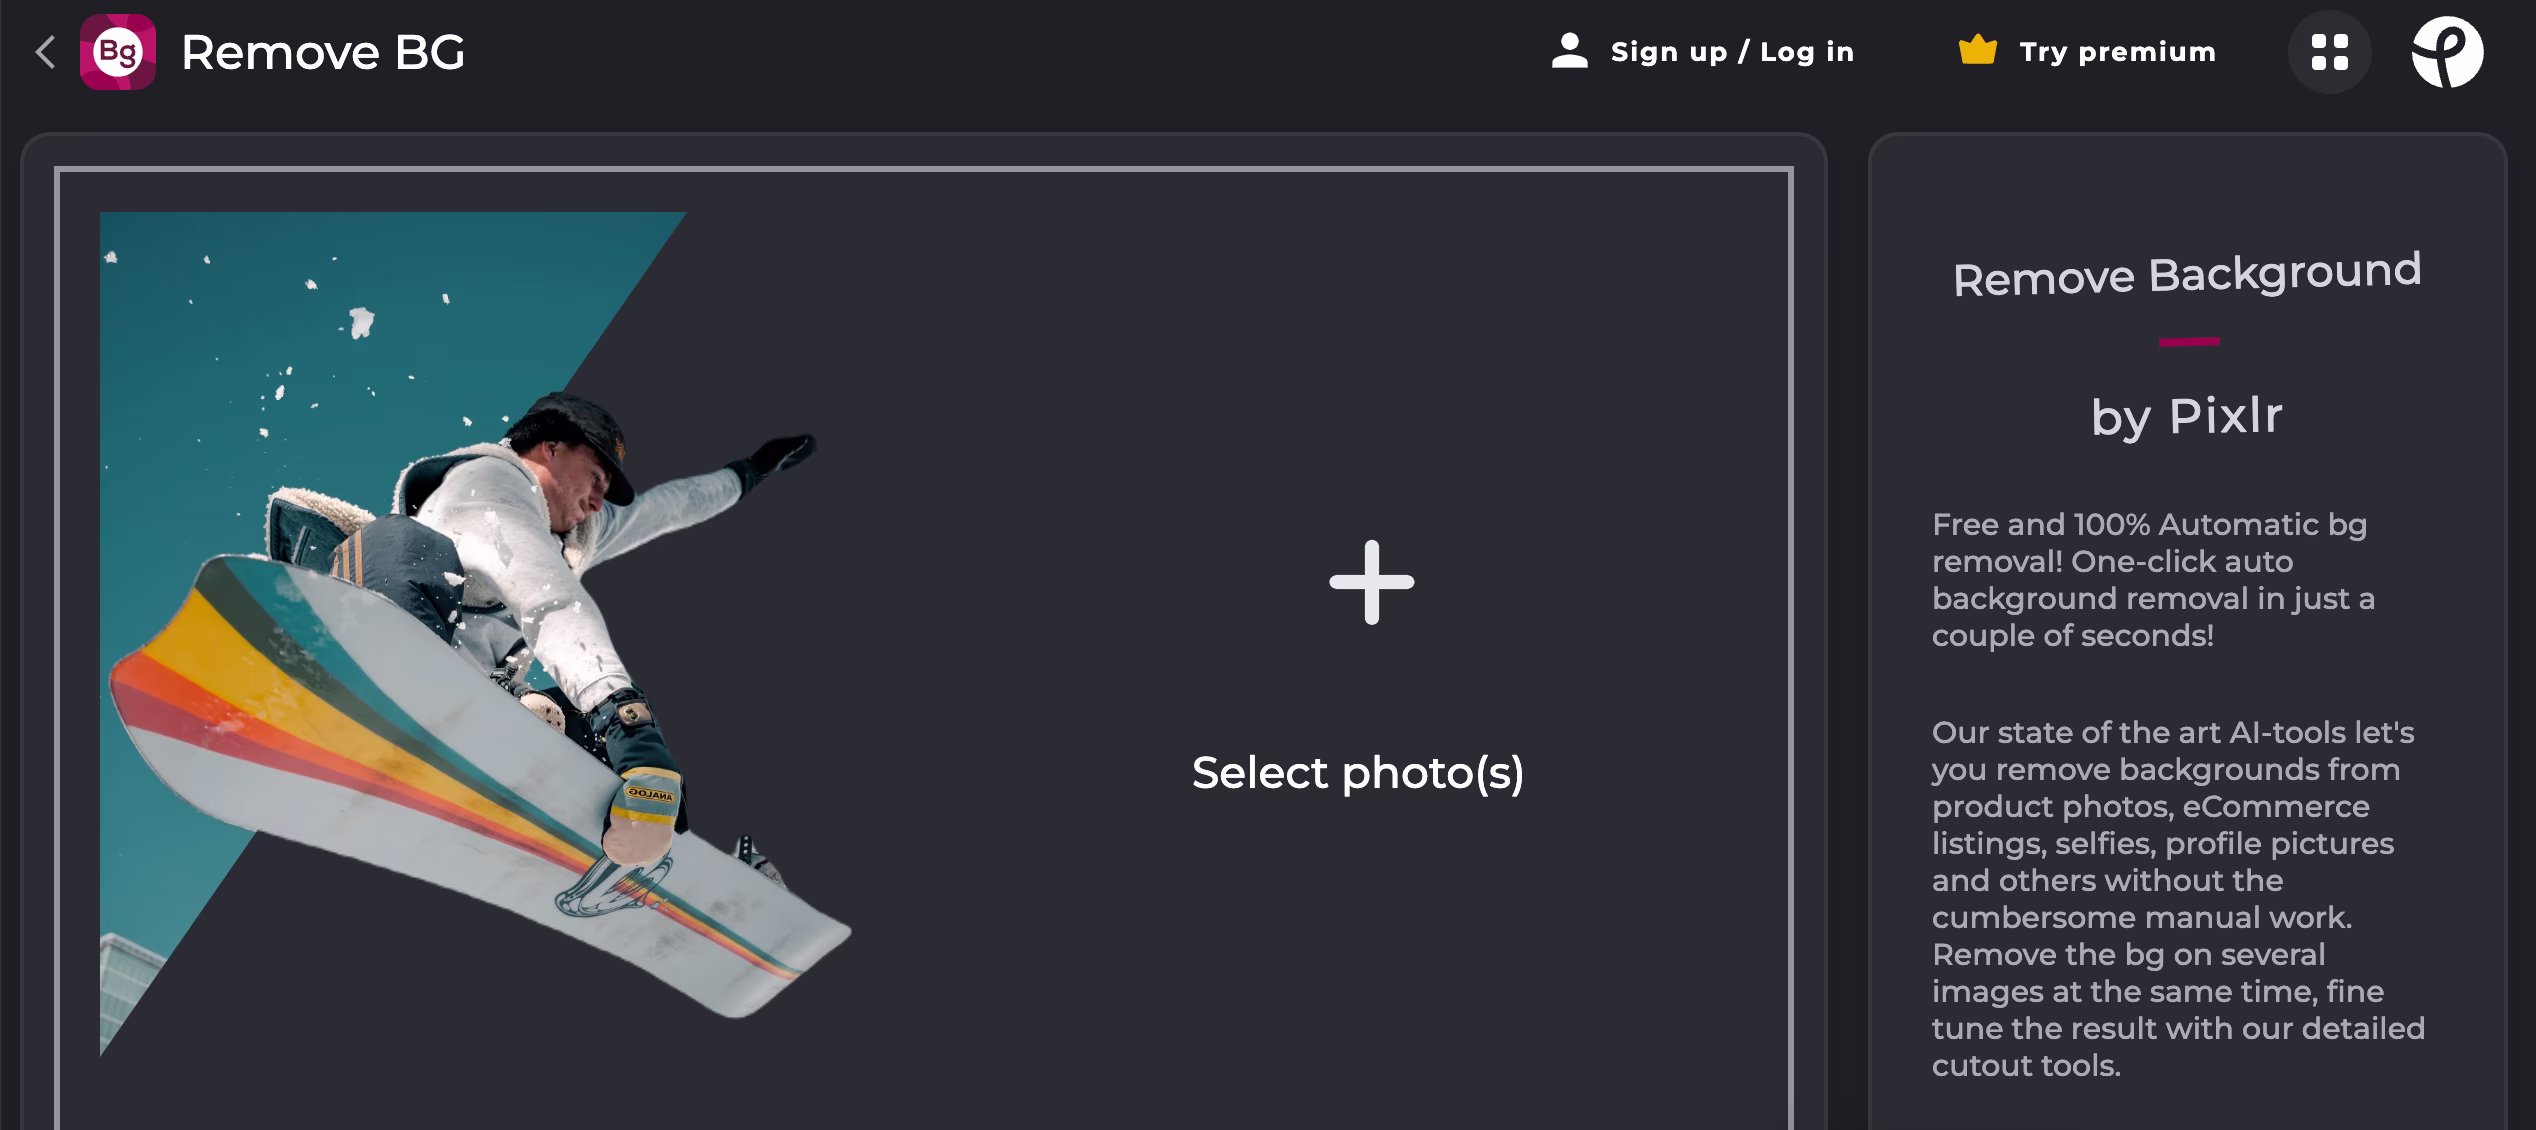Click the by Pixlr subheading
The image size is (2536, 1130).
[x=2187, y=416]
